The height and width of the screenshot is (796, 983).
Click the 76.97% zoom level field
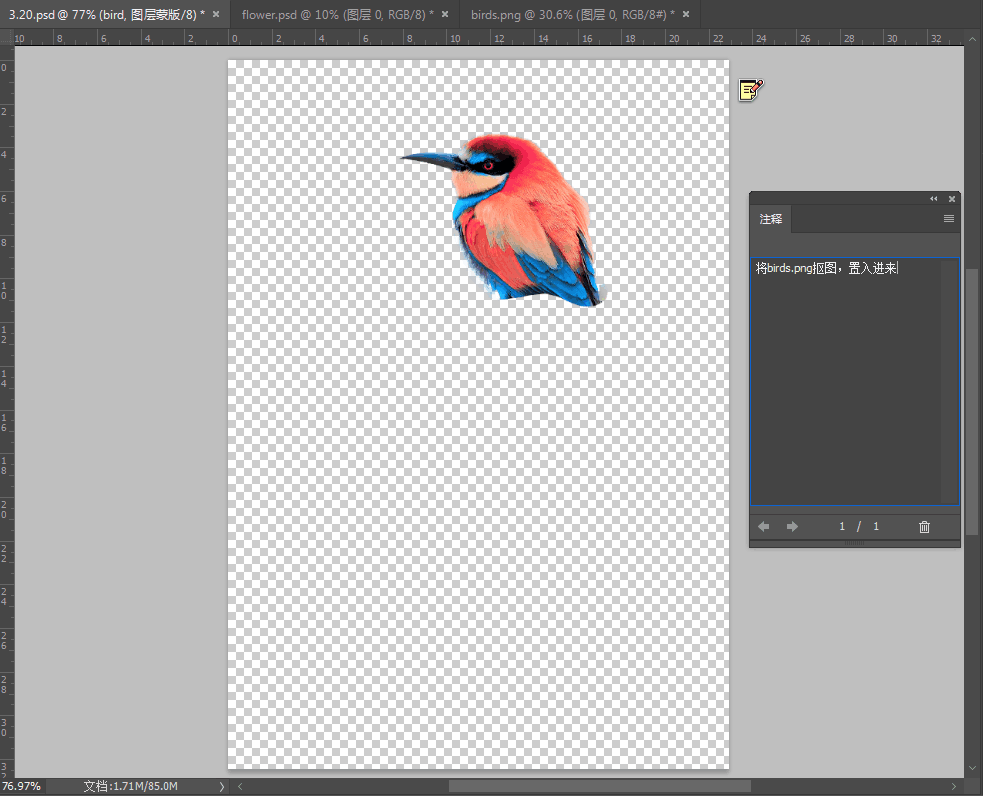22,787
